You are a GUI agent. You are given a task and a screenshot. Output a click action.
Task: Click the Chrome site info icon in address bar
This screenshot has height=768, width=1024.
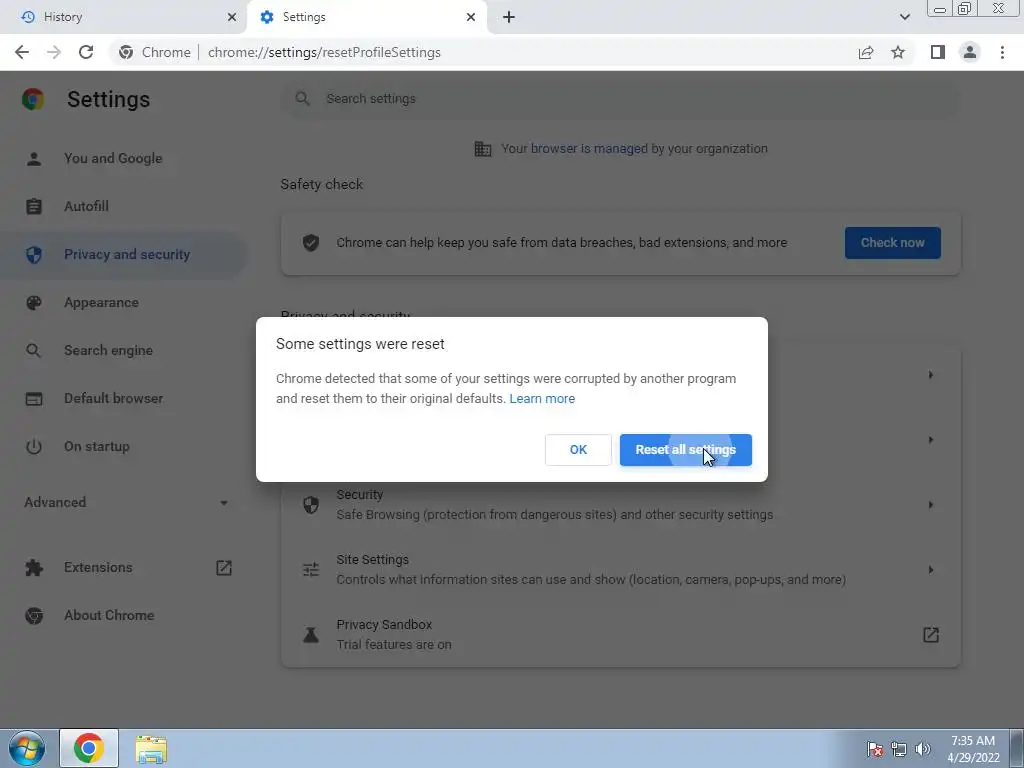(x=126, y=52)
